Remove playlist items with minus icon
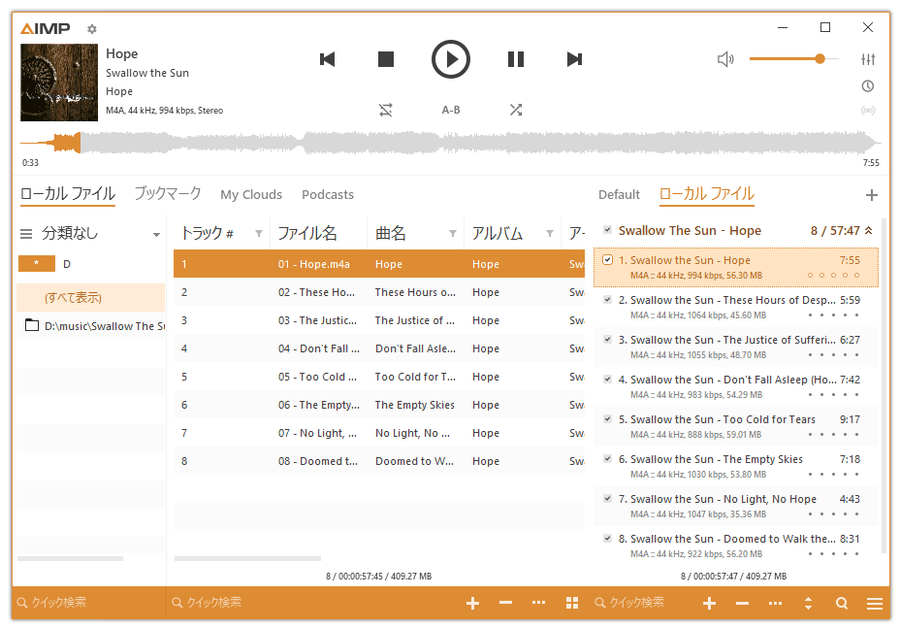Viewport: 900px width, 629px height. (742, 603)
